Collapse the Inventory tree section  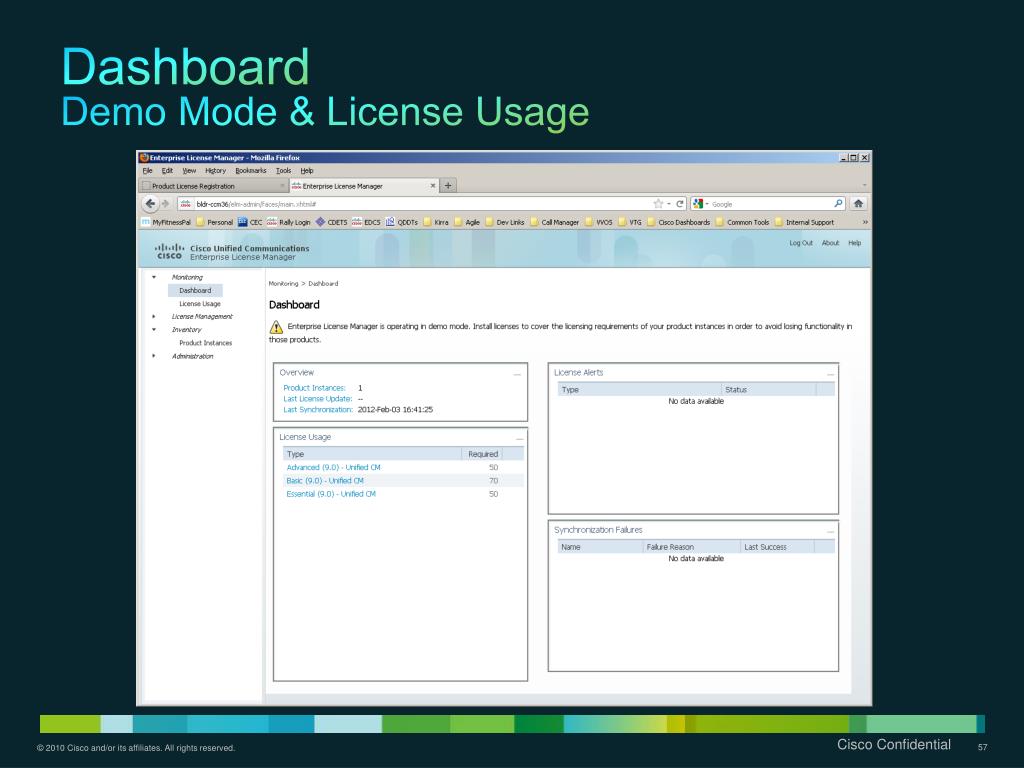[x=154, y=330]
